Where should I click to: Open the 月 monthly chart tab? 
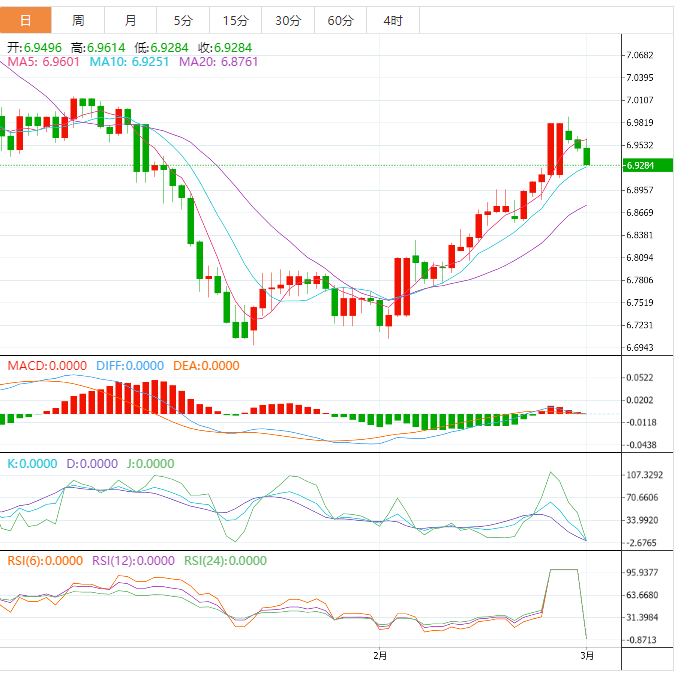[x=131, y=20]
